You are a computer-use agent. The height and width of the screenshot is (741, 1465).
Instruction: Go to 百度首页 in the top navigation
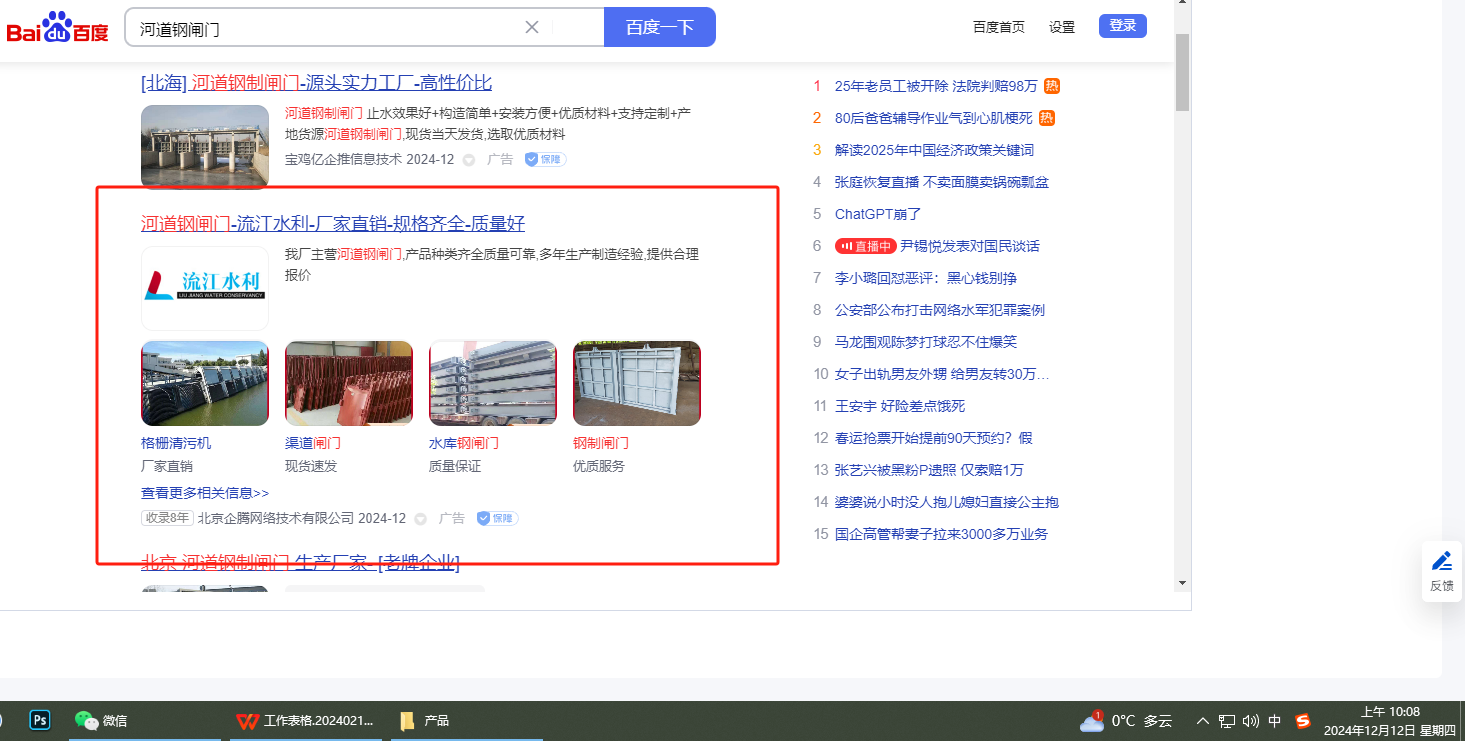[x=998, y=27]
